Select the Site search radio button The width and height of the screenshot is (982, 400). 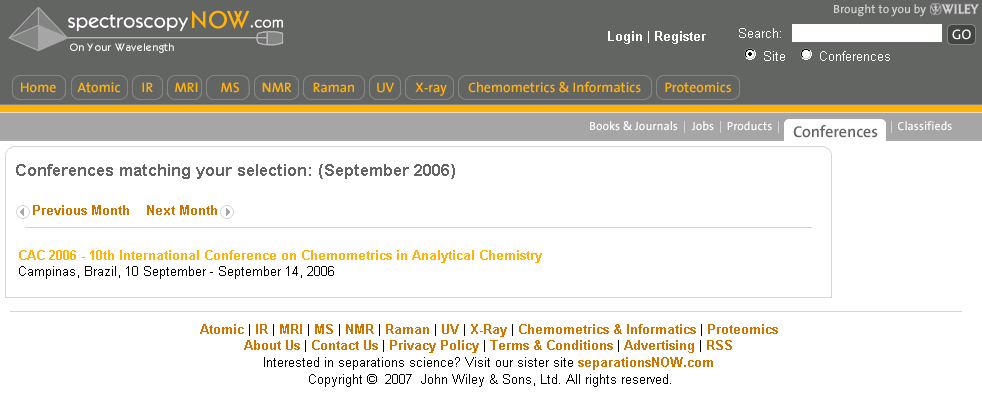point(750,55)
